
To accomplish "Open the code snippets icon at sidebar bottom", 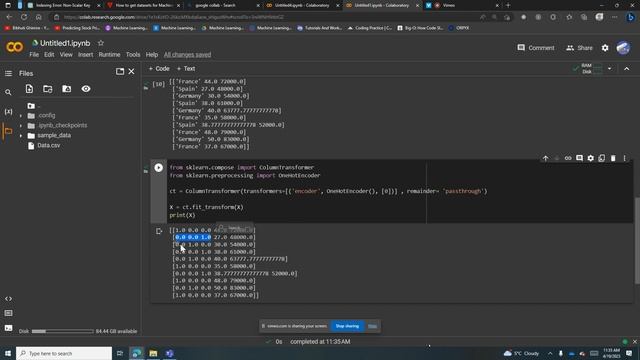I will tap(8, 299).
